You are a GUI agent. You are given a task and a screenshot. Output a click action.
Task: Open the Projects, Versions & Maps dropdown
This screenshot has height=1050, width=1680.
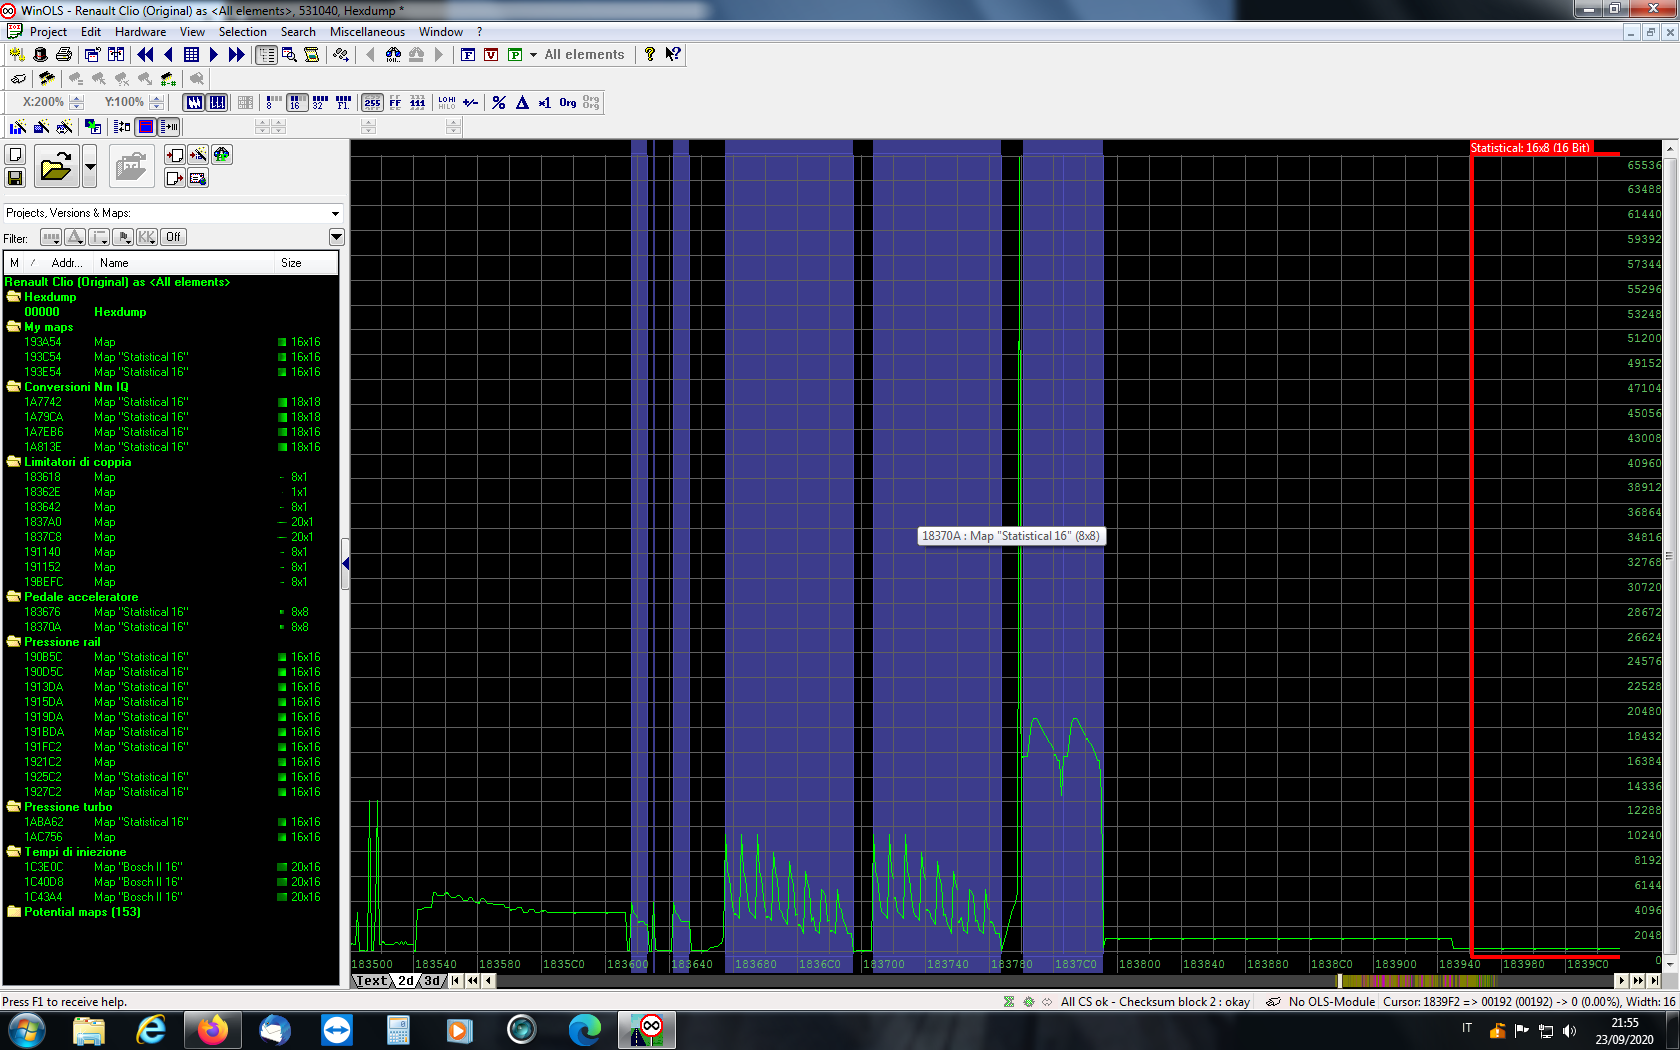[x=335, y=213]
